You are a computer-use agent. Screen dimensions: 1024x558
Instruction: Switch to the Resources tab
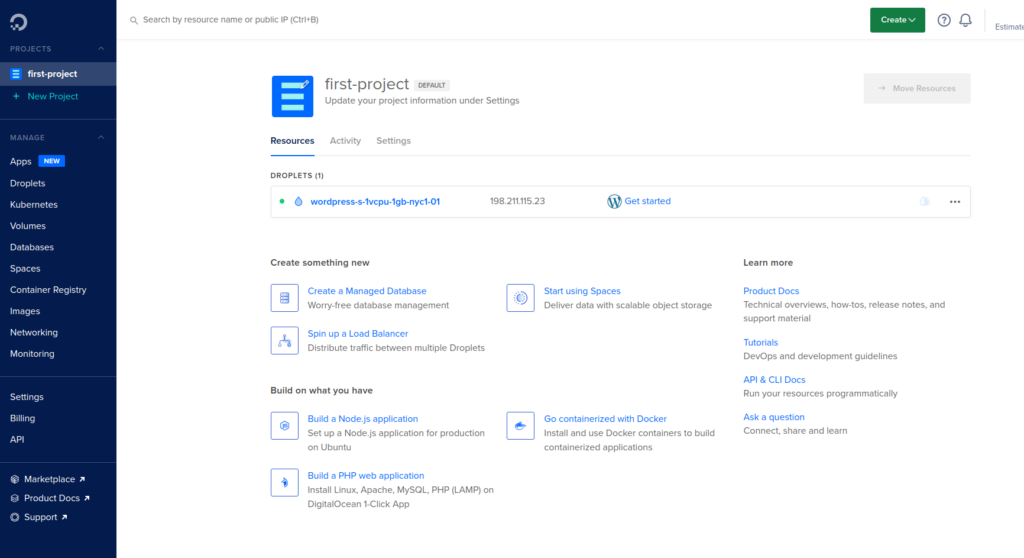[292, 141]
